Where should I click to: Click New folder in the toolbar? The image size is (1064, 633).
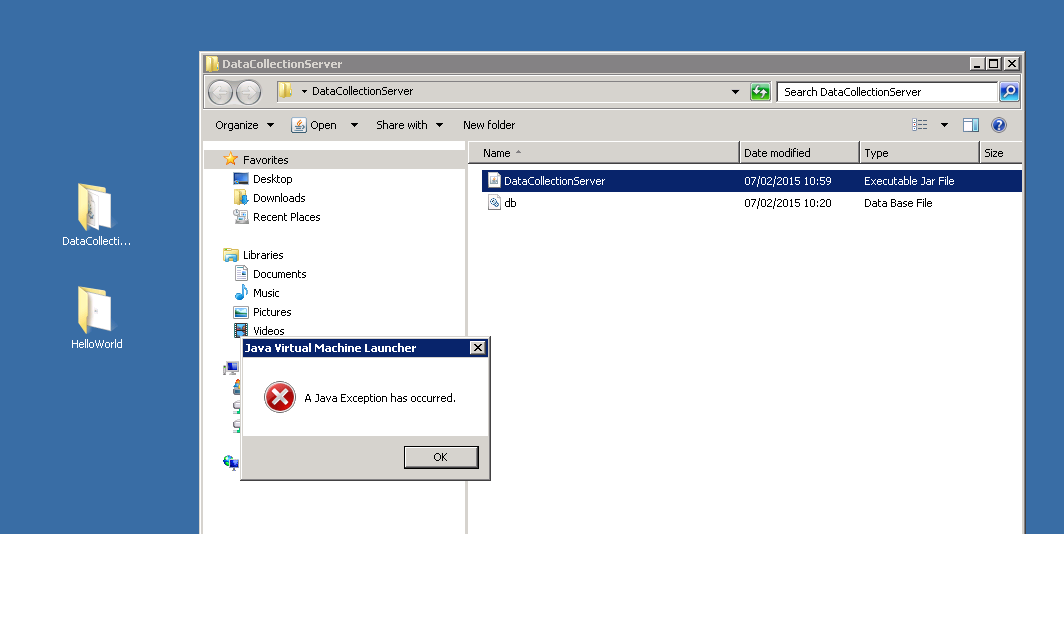point(489,125)
